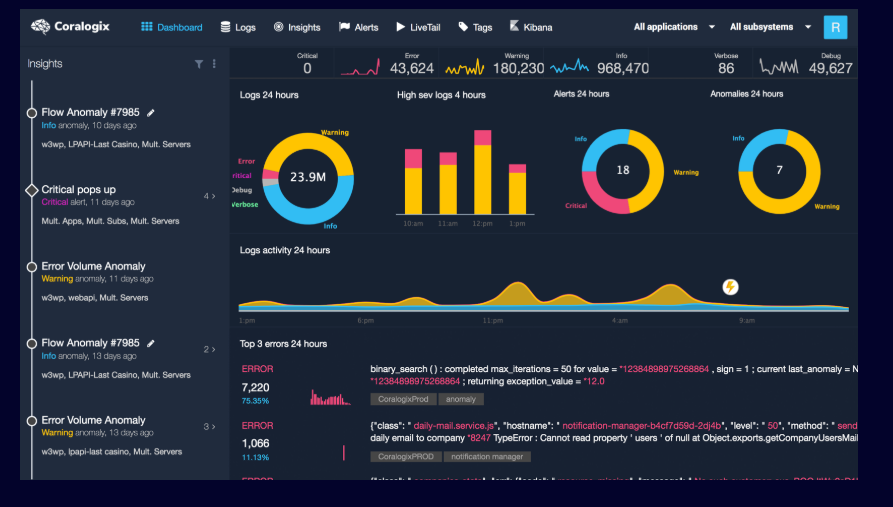The height and width of the screenshot is (507, 893).
Task: Click the yellow Warning segment of Logs donut
Action: [x=308, y=140]
